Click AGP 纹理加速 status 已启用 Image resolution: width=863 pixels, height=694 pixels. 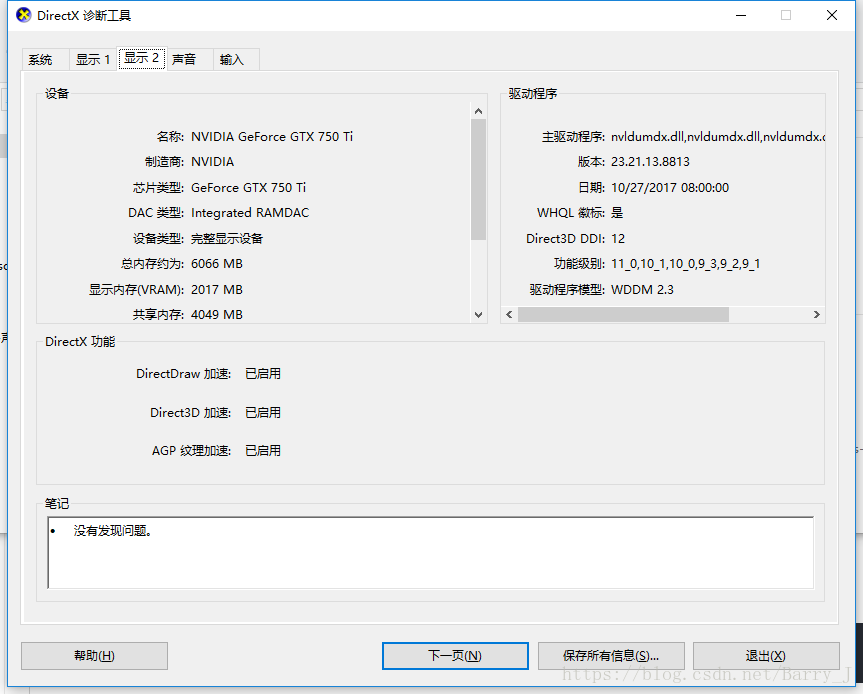pyautogui.click(x=263, y=451)
